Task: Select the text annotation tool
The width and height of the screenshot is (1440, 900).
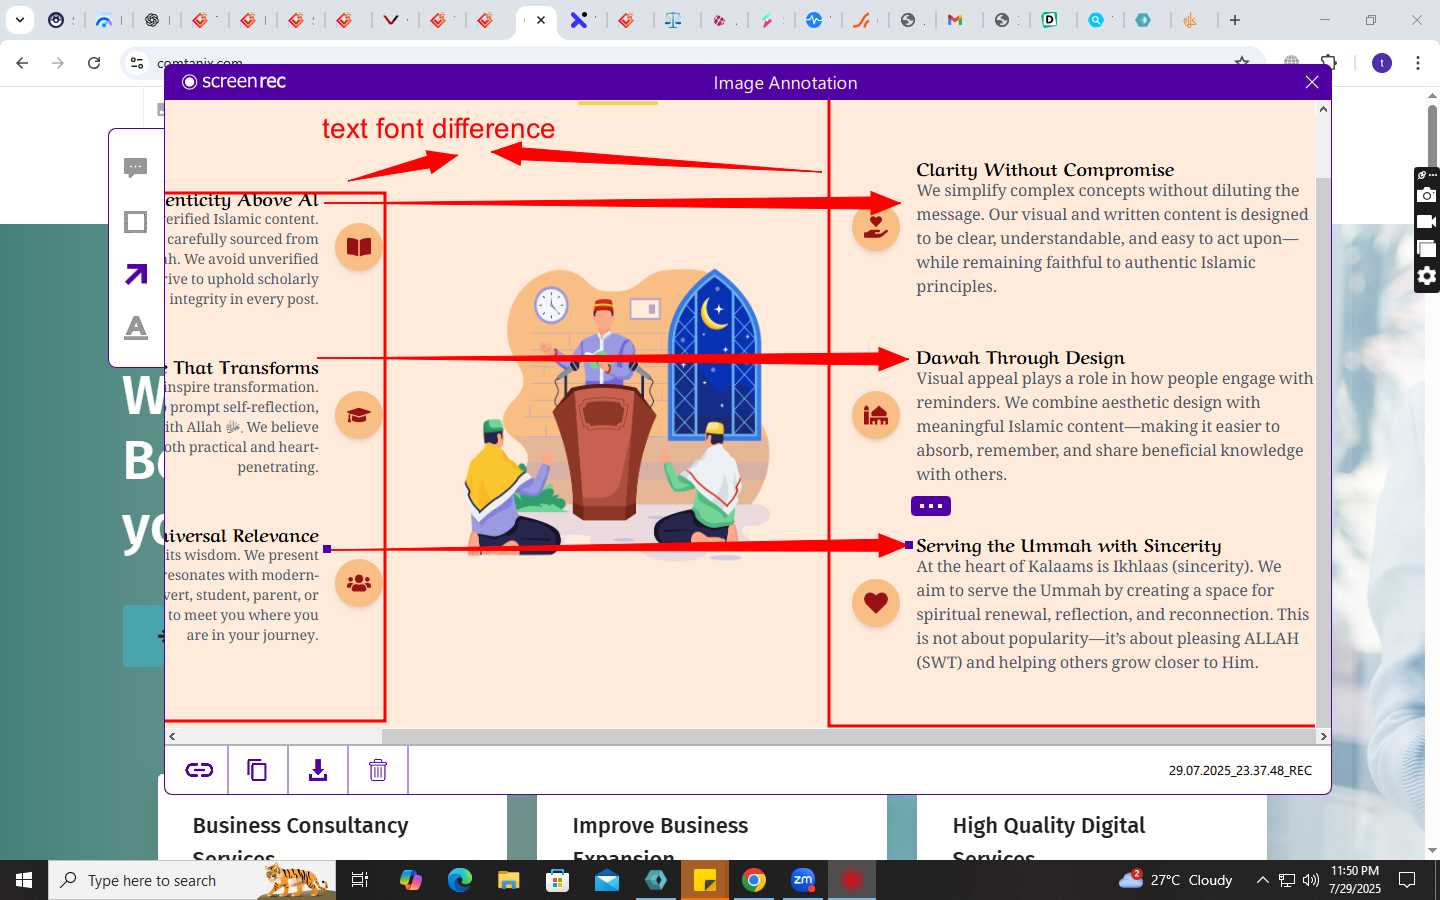Action: tap(136, 328)
